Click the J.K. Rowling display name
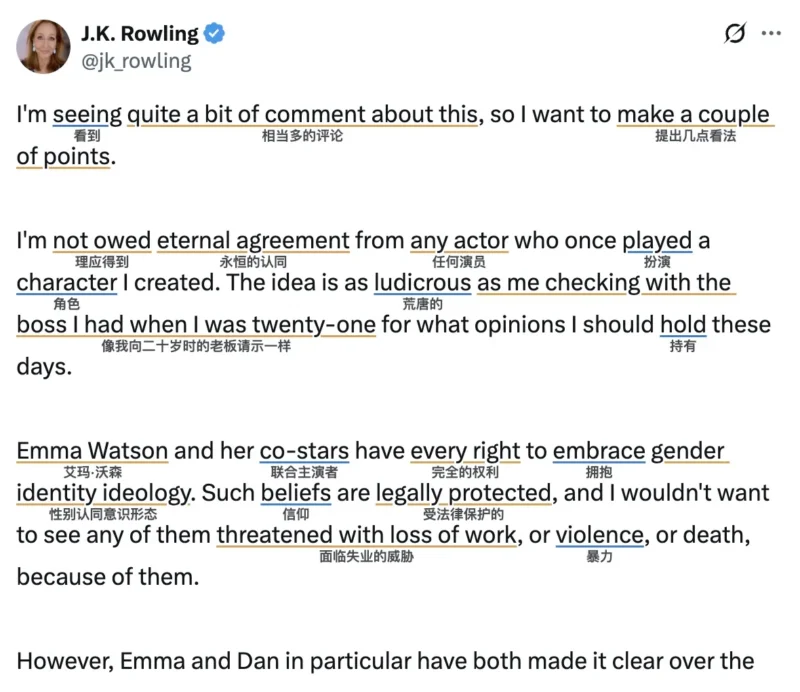Screen dimensions: 800x692 [x=140, y=34]
